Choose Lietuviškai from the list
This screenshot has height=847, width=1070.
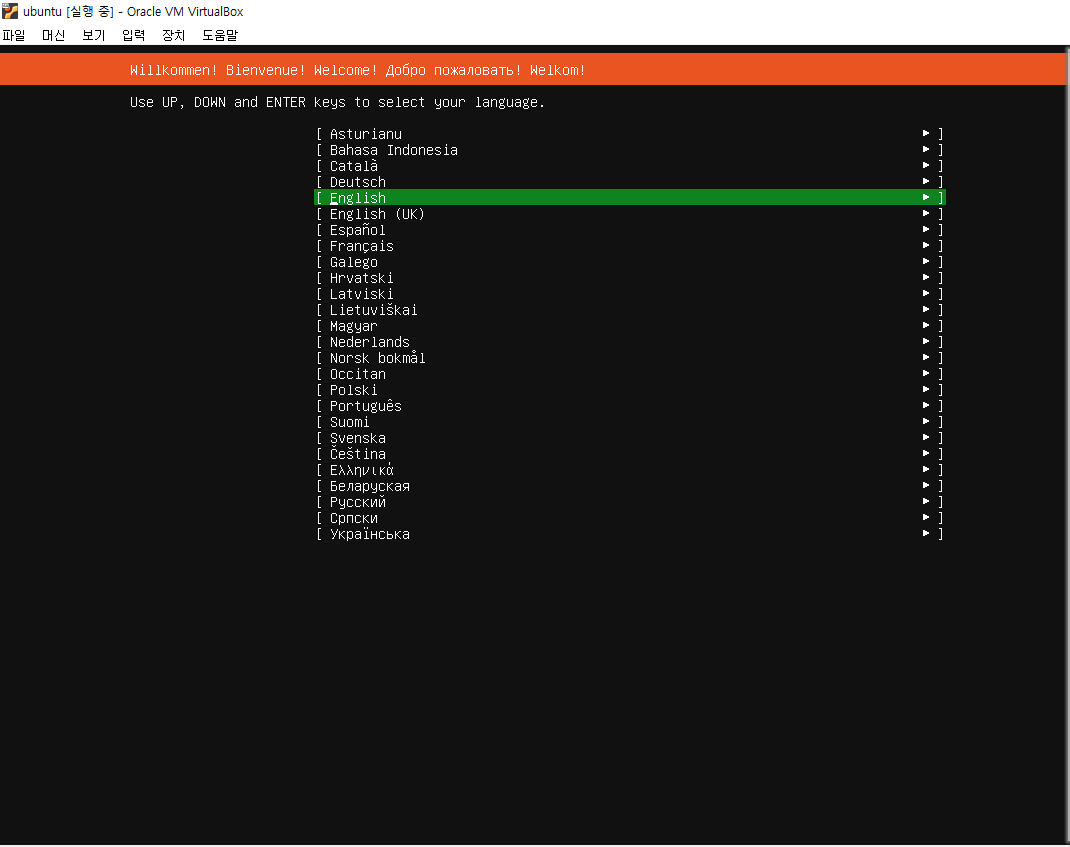pyautogui.click(x=630, y=310)
